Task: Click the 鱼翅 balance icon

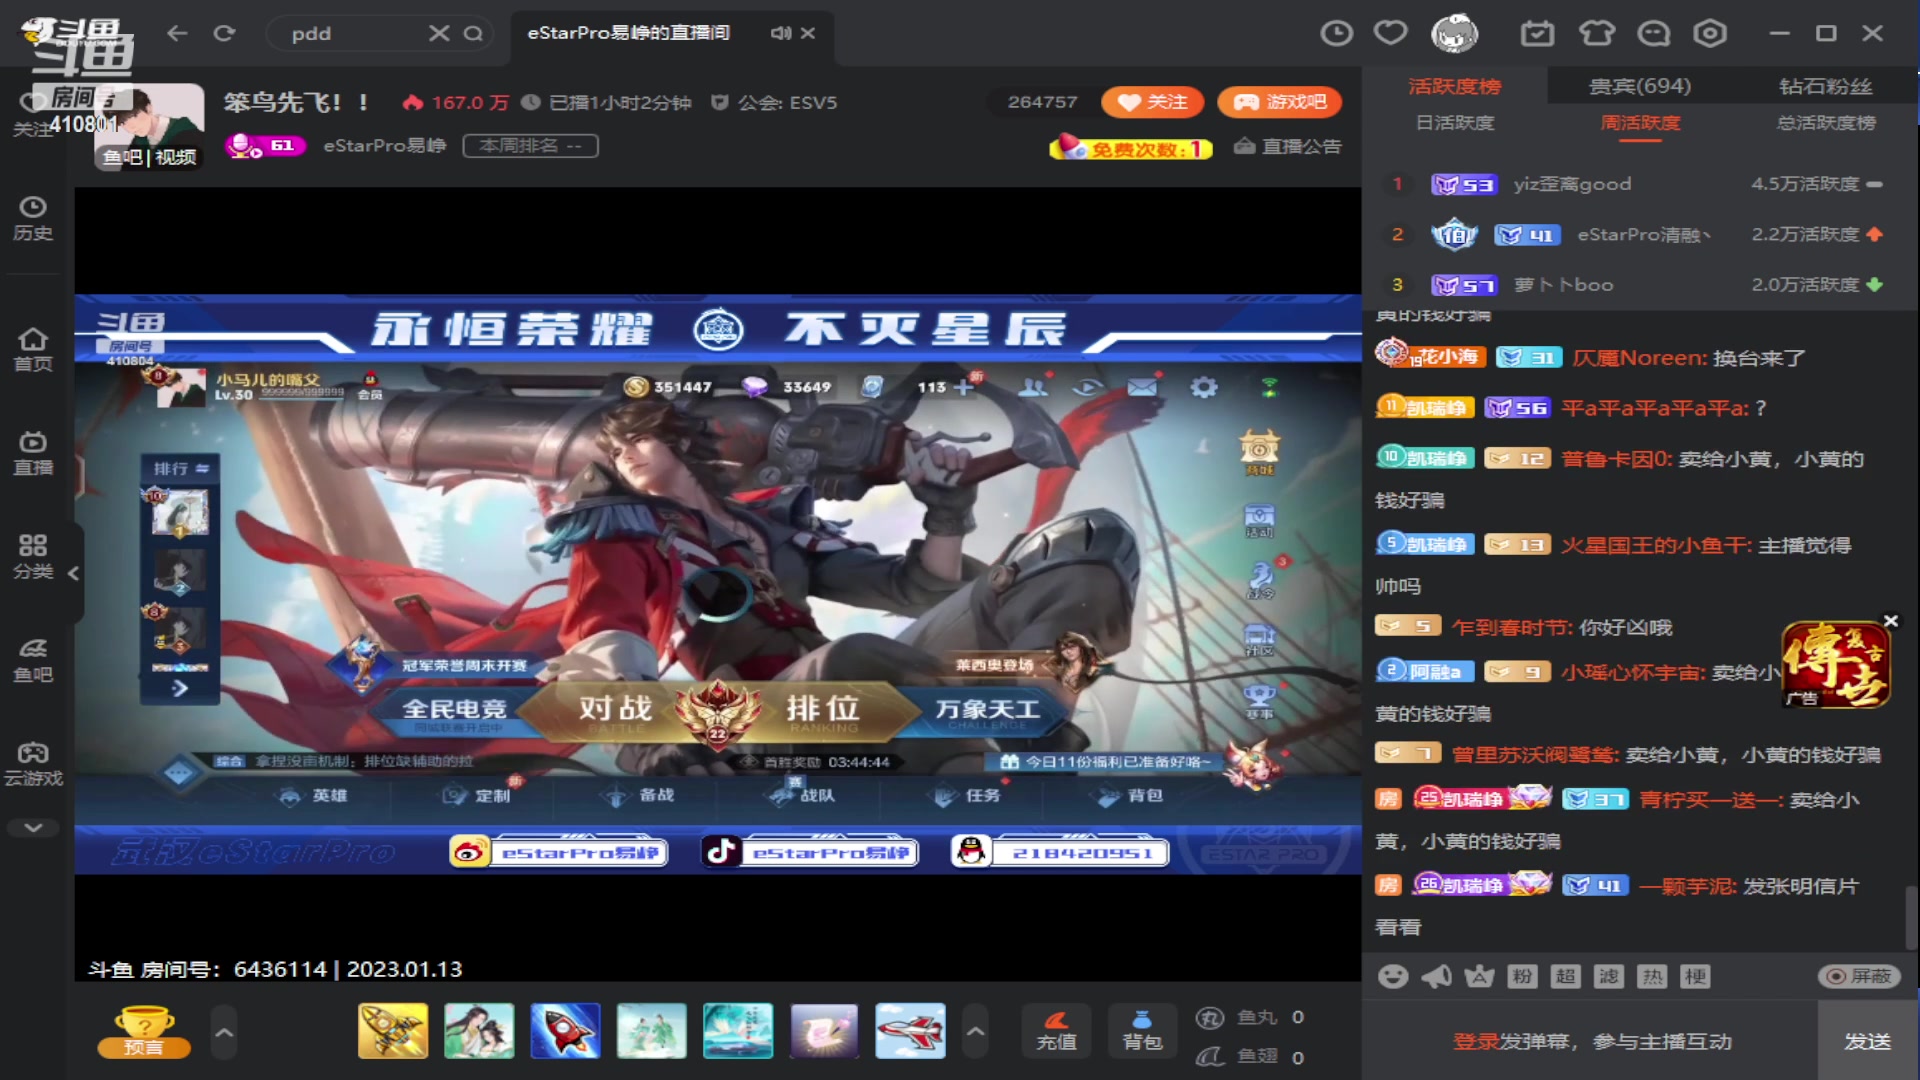Action: pyautogui.click(x=1210, y=1057)
